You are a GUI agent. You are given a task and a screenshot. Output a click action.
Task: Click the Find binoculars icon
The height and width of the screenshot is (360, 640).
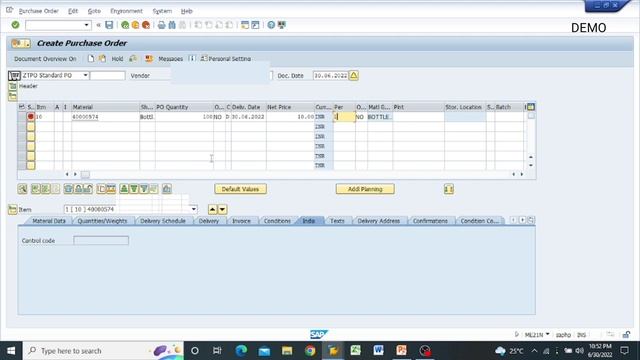click(x=172, y=25)
